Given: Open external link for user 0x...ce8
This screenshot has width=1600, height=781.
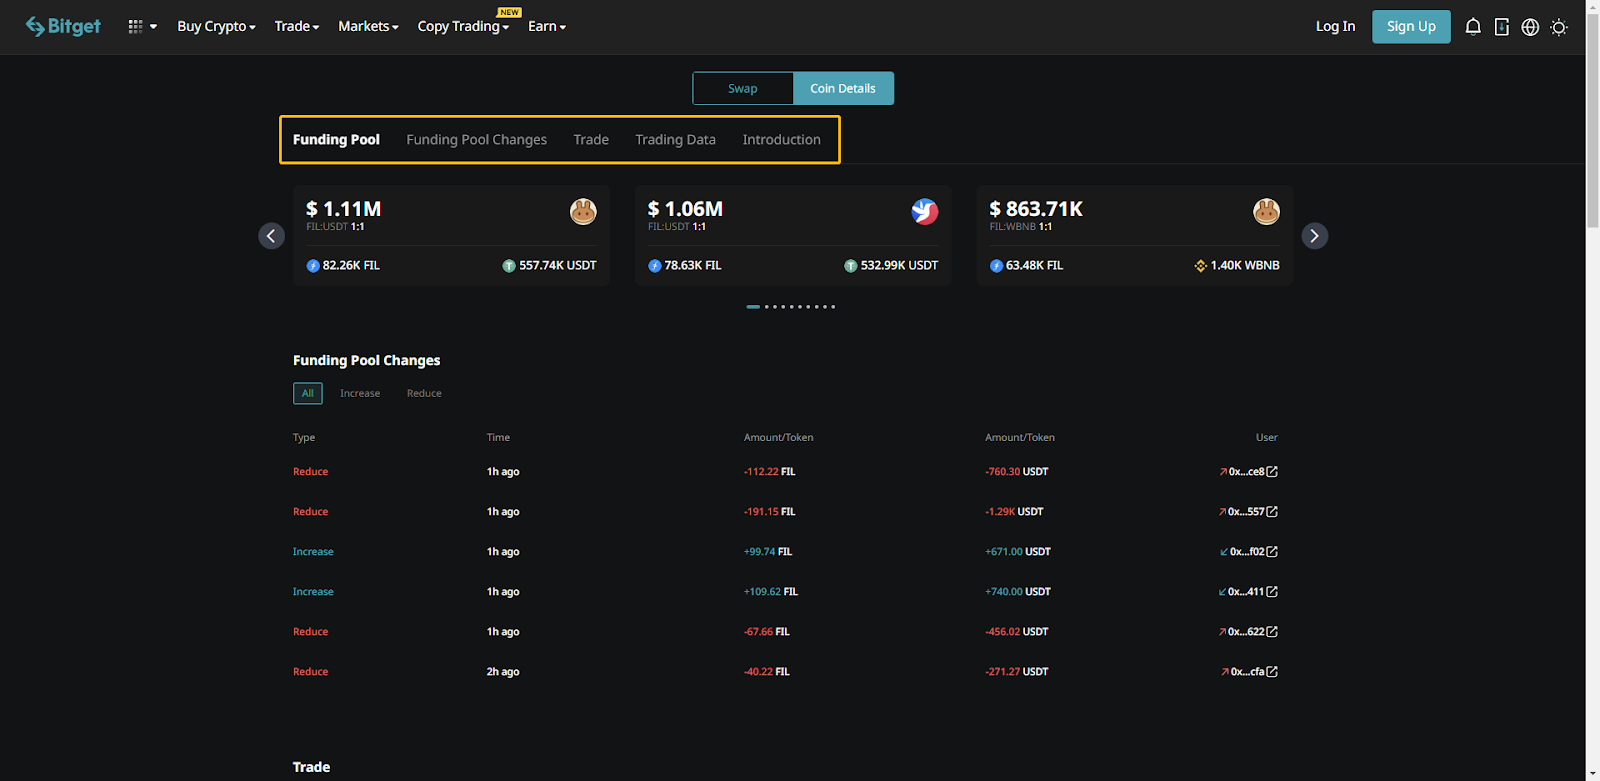Looking at the screenshot, I should (x=1272, y=472).
